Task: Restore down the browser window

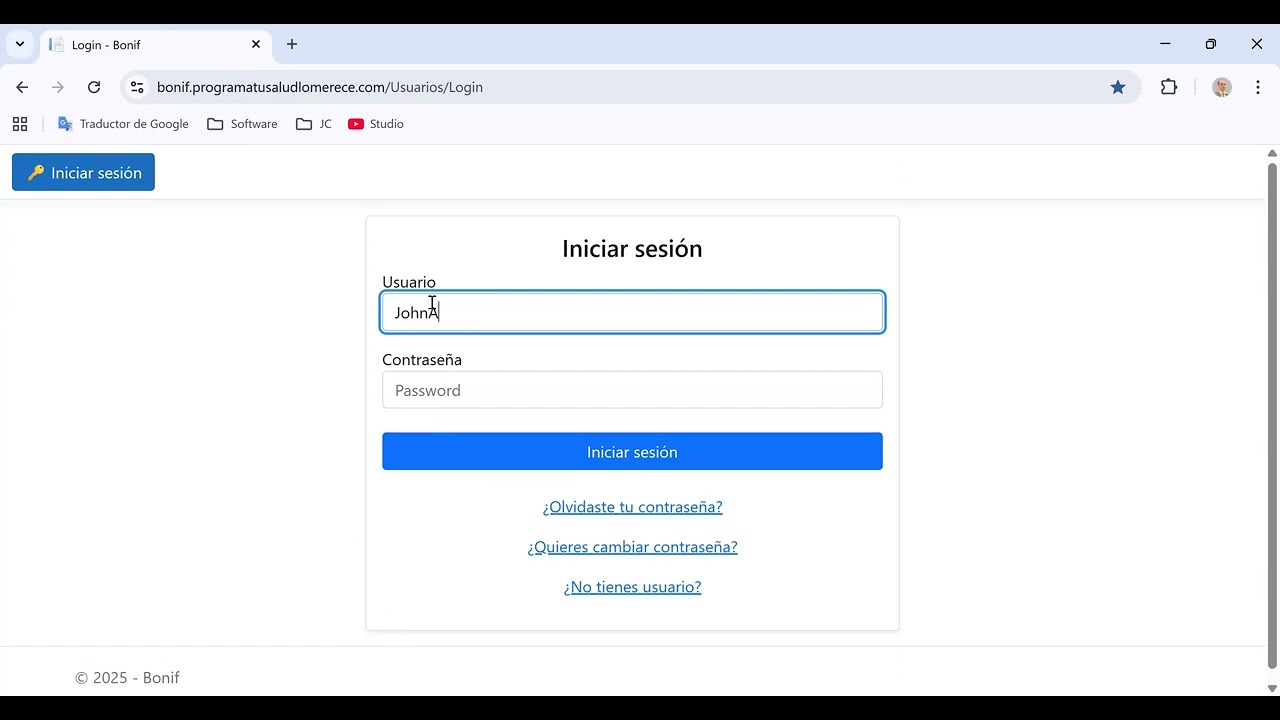Action: pos(1211,44)
